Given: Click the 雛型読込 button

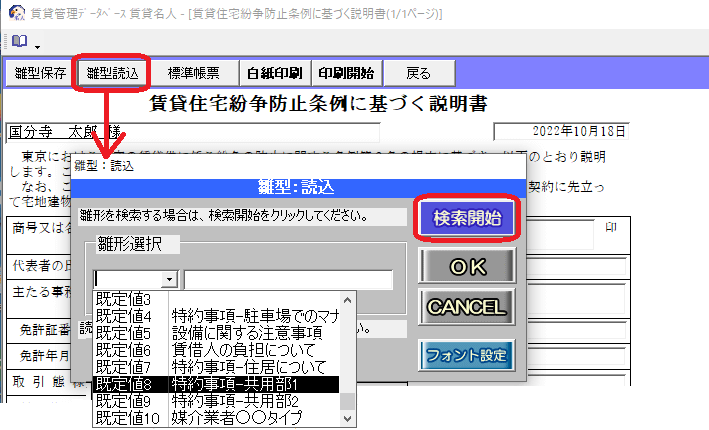Looking at the screenshot, I should click(114, 73).
